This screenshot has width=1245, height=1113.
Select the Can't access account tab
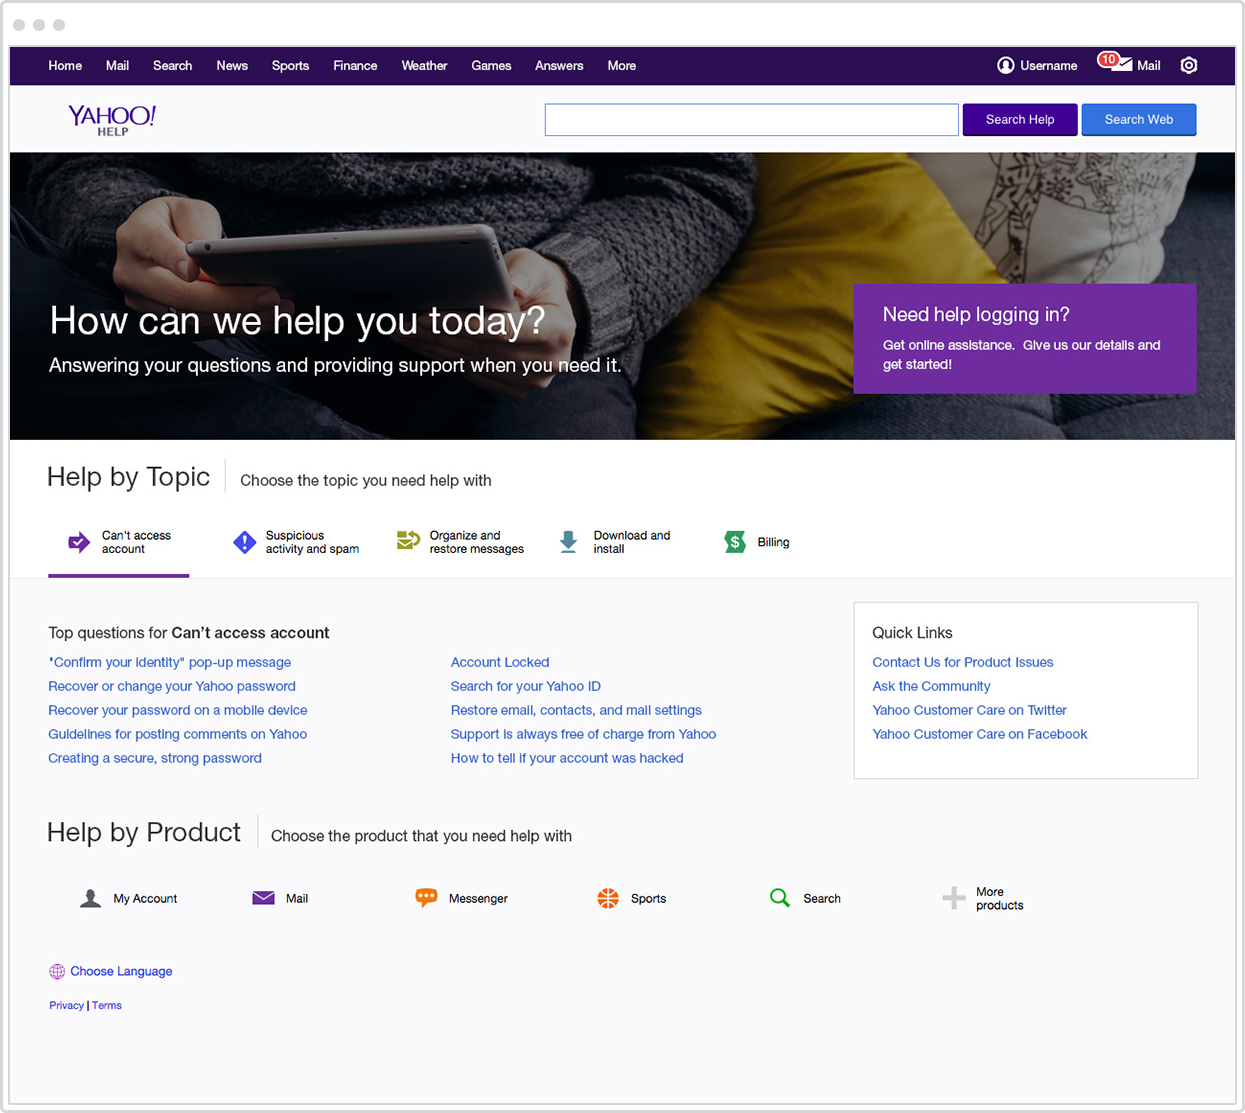(x=119, y=543)
